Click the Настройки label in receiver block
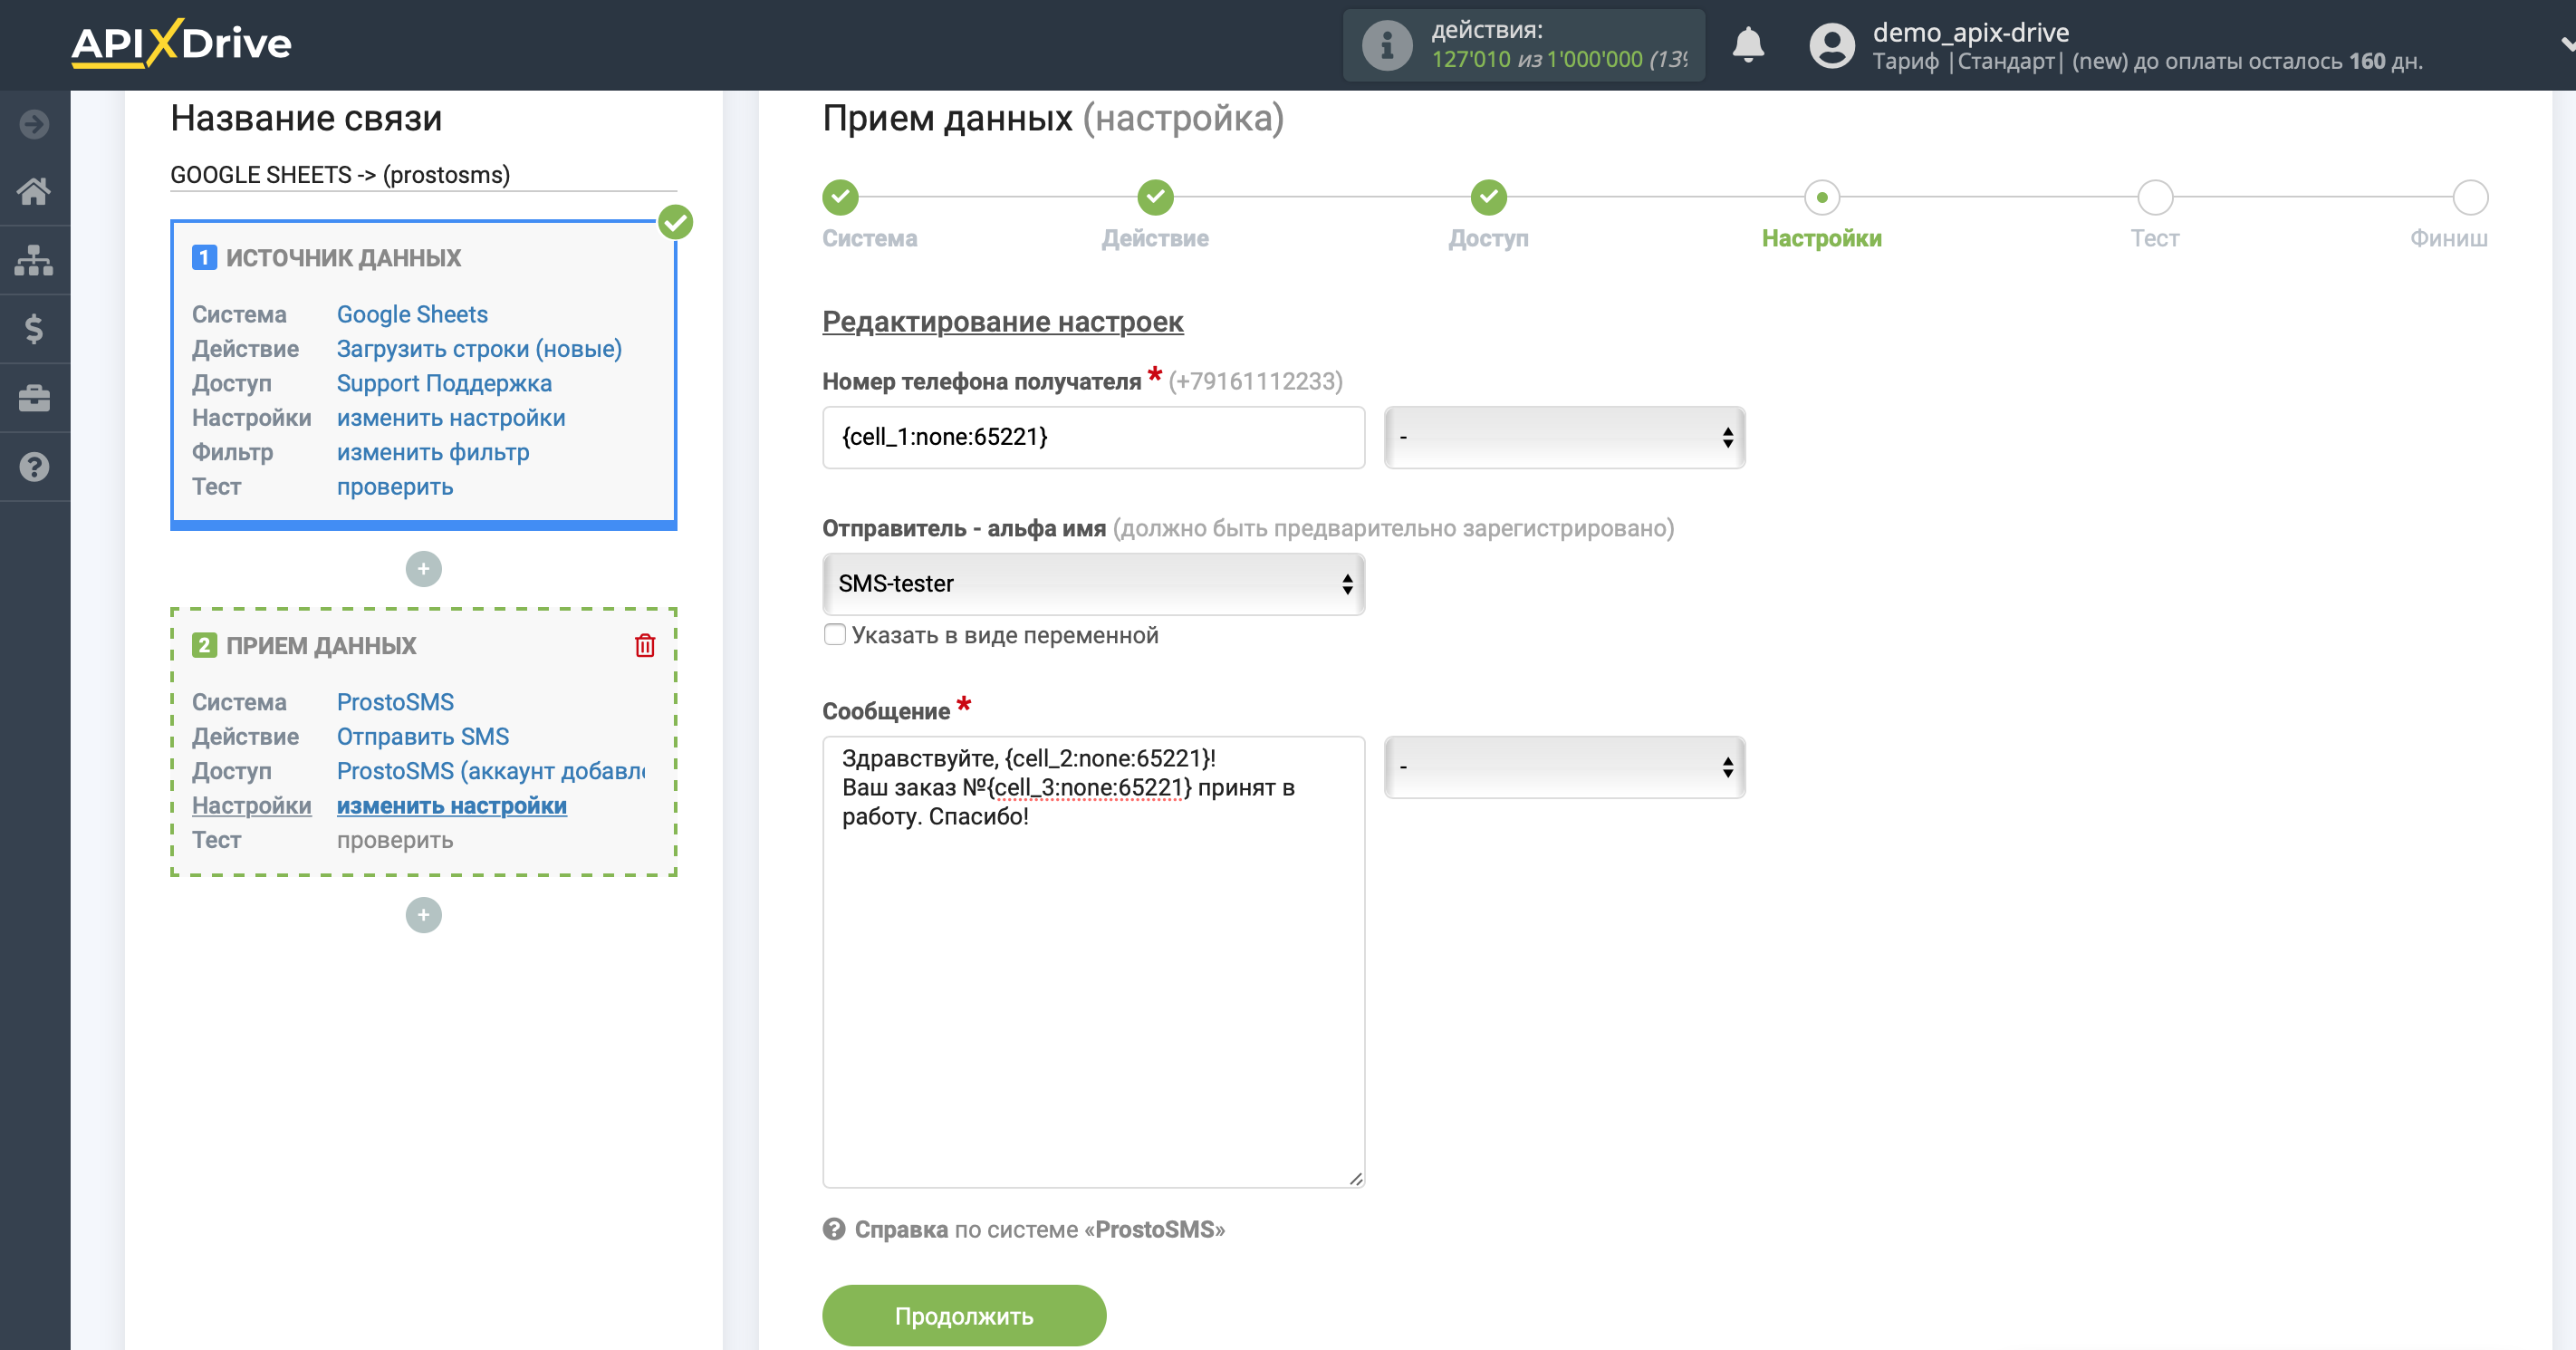Image resolution: width=2576 pixels, height=1350 pixels. tap(251, 806)
